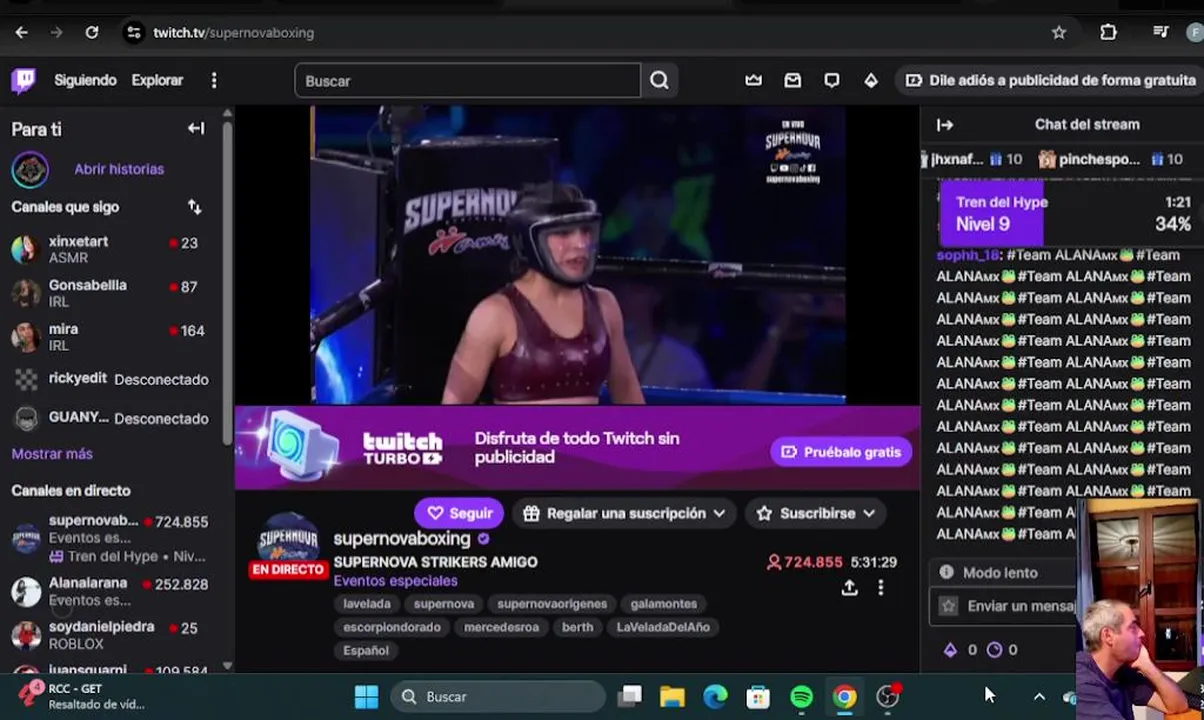Open the whispers chat bubble icon

pos(832,80)
